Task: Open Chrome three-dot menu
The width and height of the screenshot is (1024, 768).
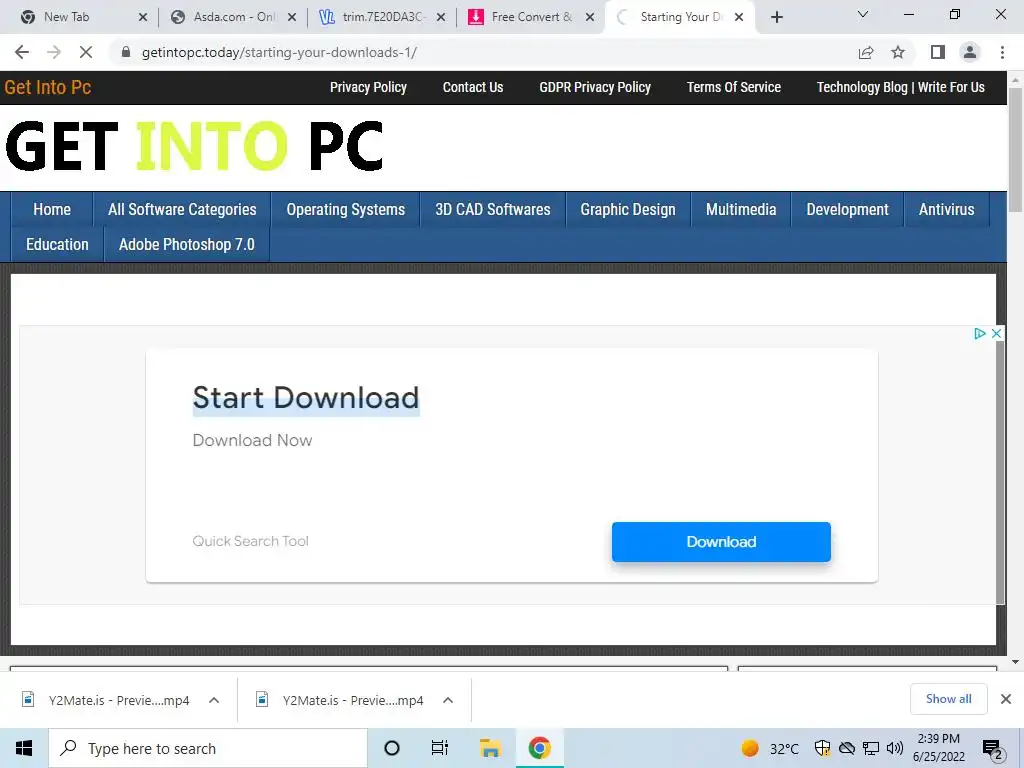Action: (1002, 52)
